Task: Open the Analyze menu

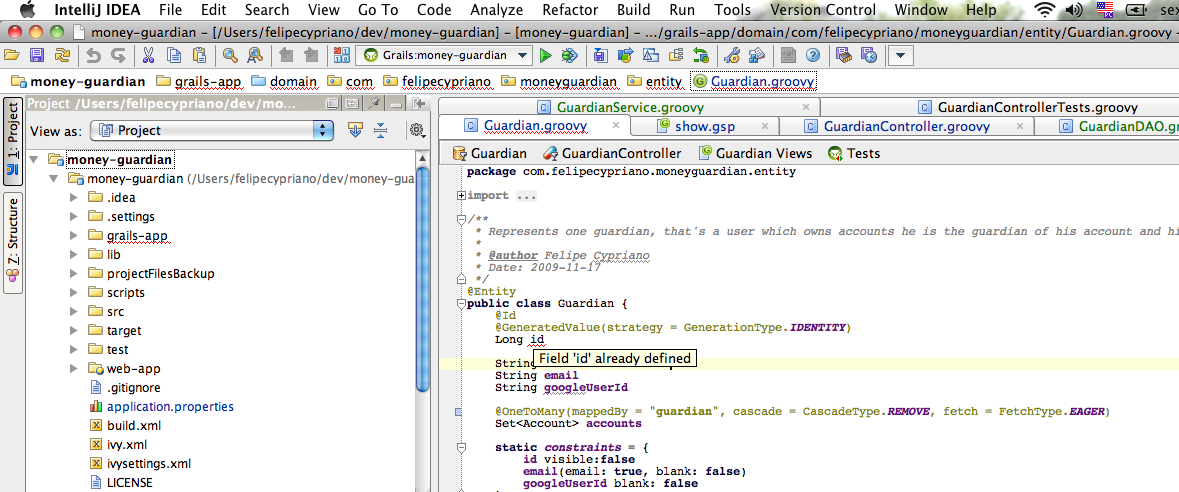Action: click(x=496, y=10)
